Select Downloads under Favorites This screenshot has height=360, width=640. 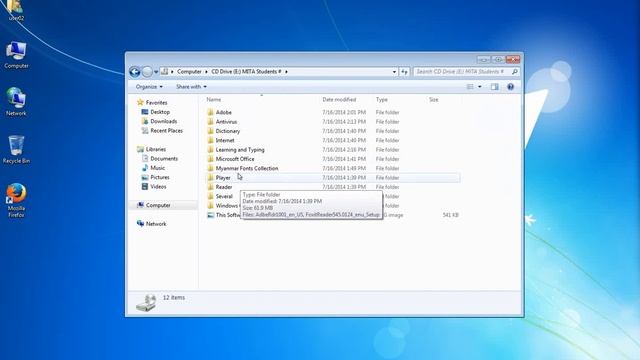click(164, 121)
